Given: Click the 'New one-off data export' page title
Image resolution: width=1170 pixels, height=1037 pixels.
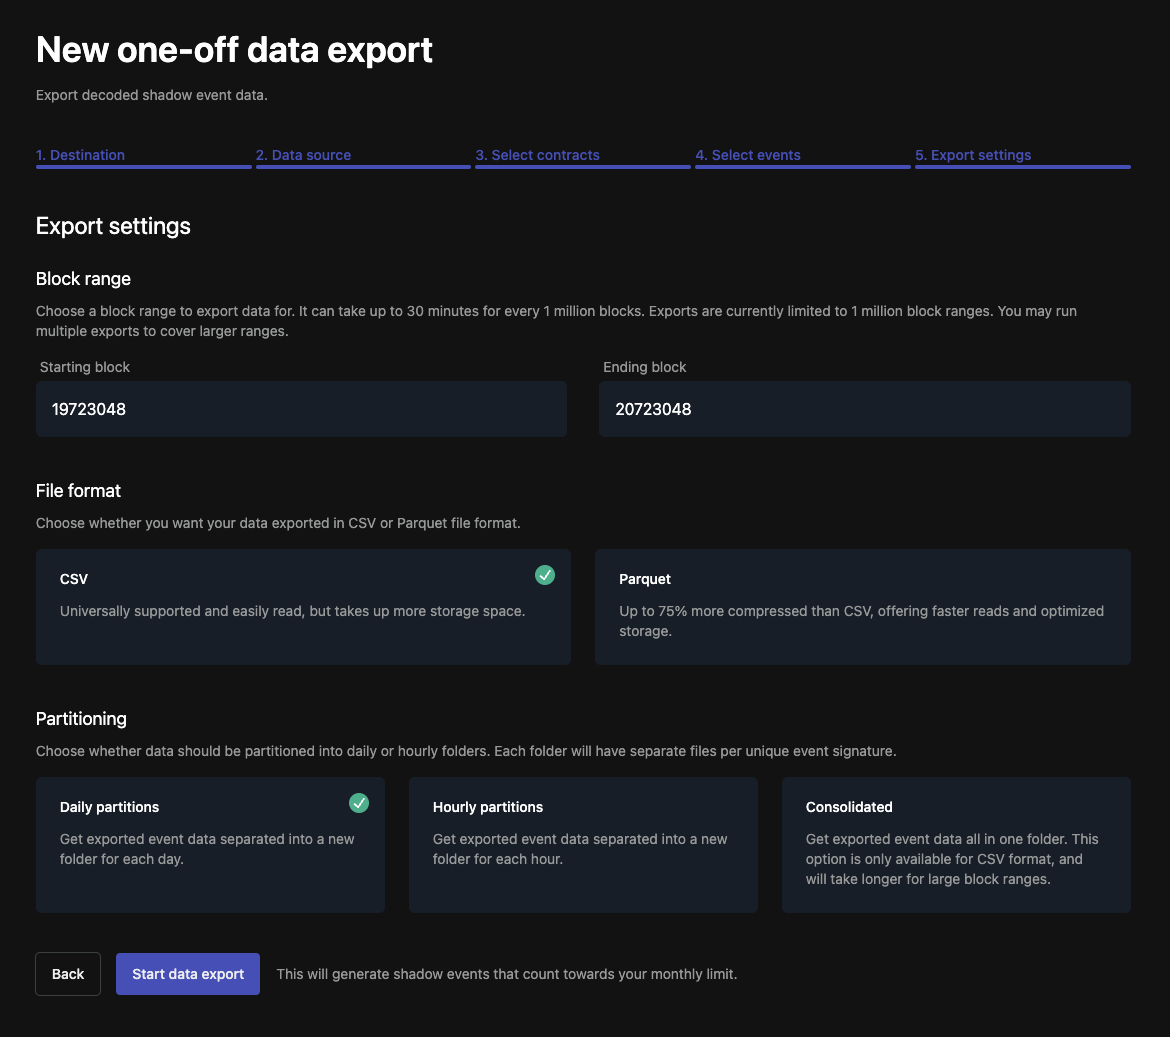Looking at the screenshot, I should click(234, 50).
